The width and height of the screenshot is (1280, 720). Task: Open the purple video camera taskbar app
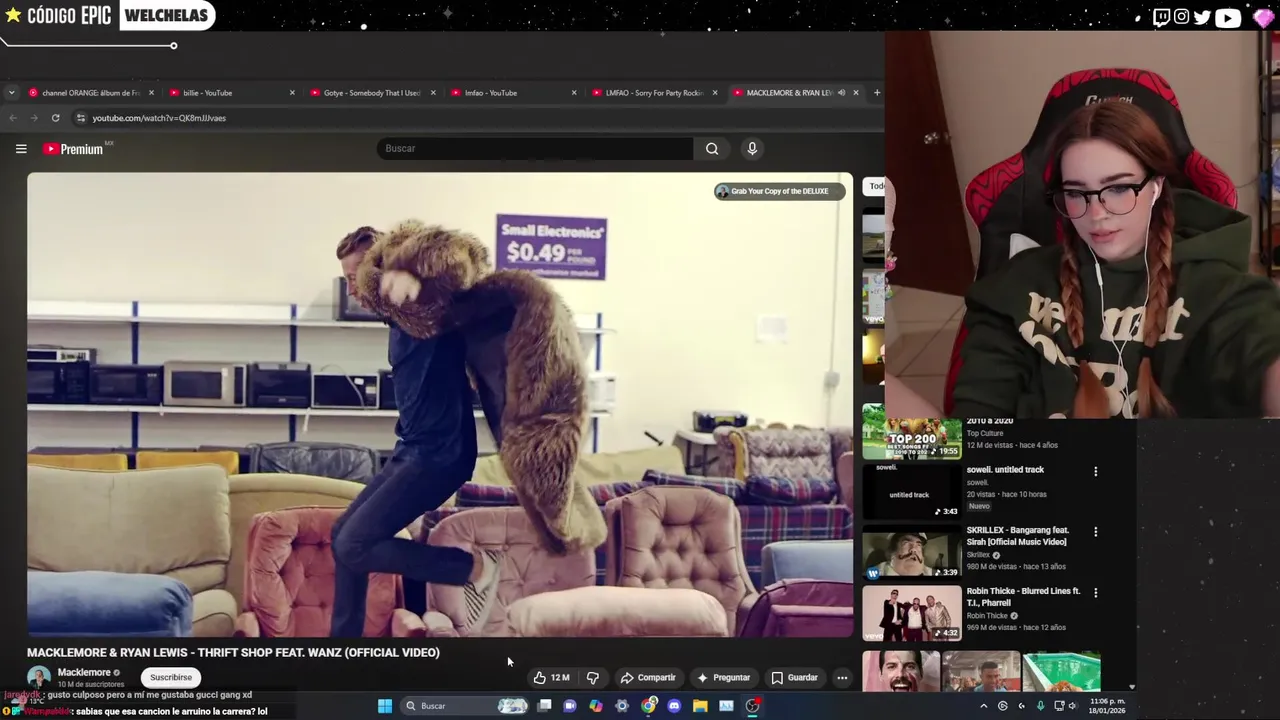click(x=570, y=706)
